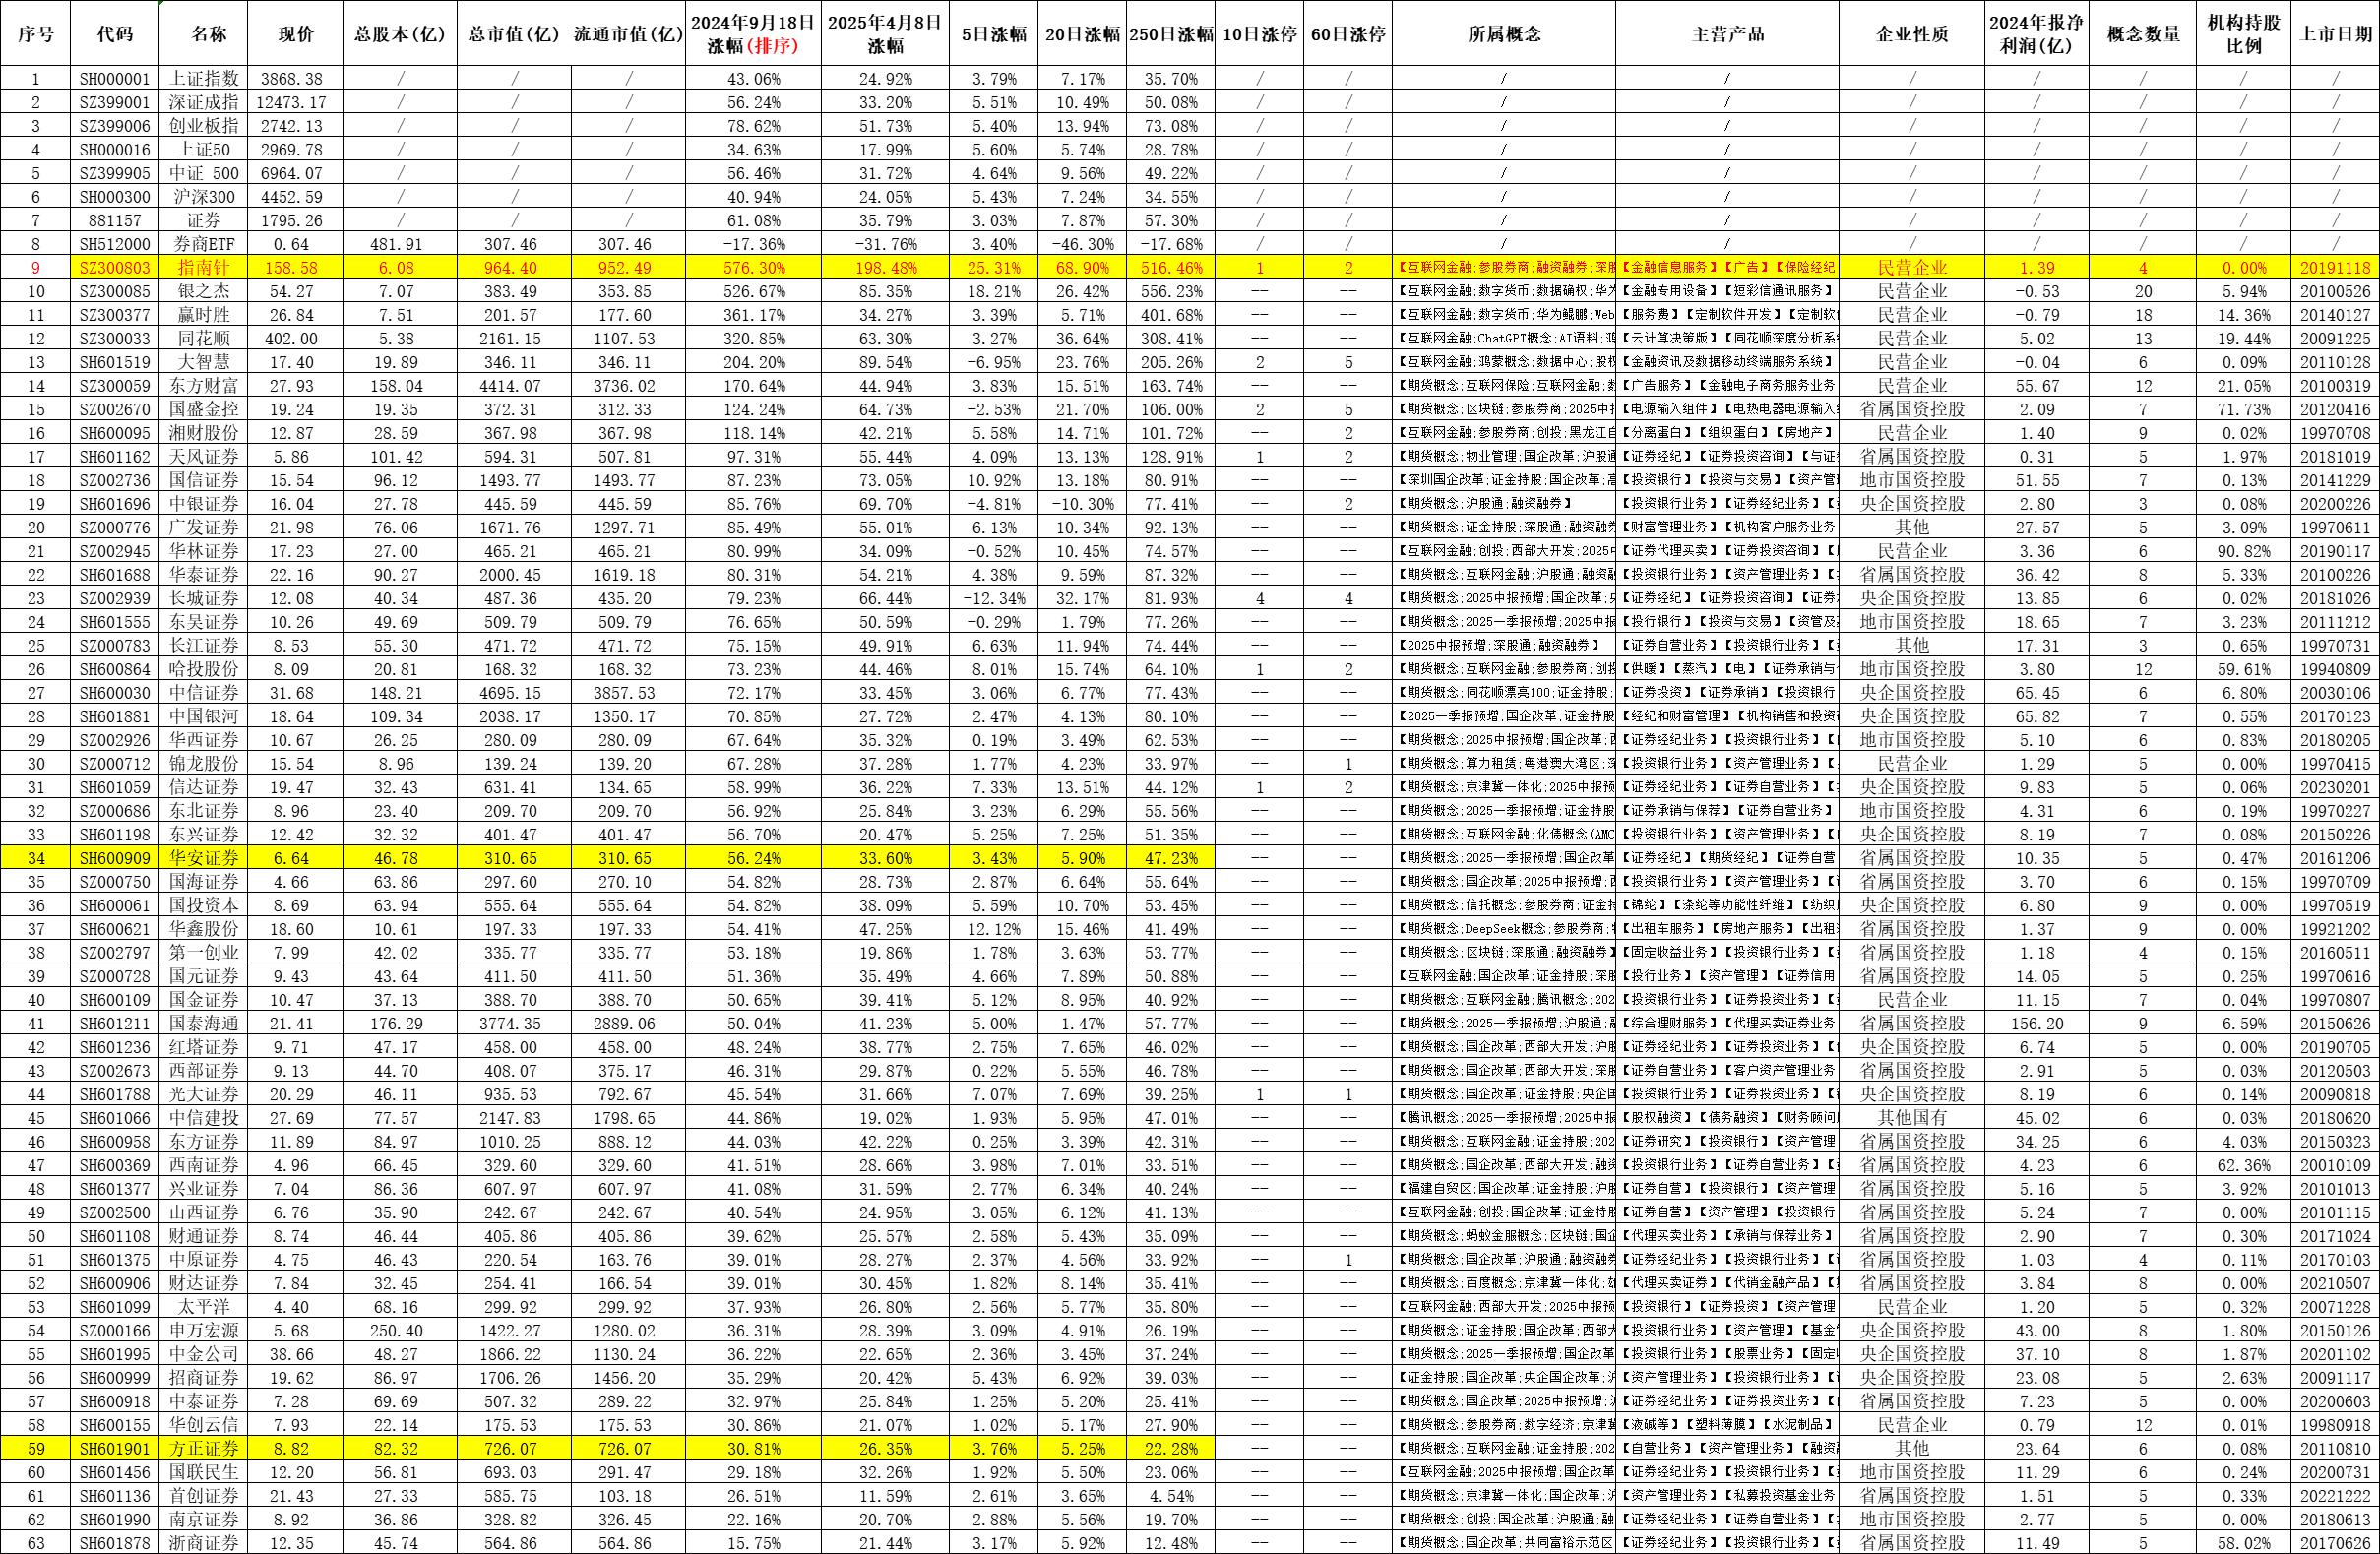This screenshot has height=1554, width=2380.
Task: Select the 总市值(亿) header cell
Action: [x=514, y=33]
